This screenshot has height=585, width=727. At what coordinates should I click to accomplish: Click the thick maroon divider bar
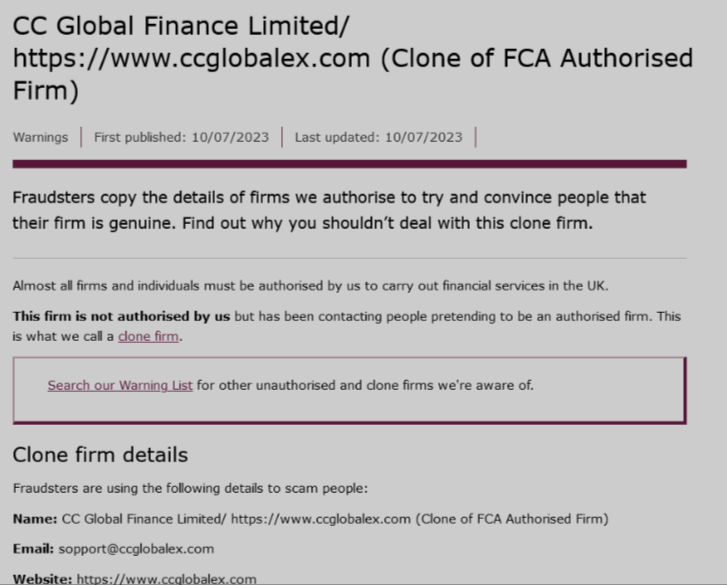pos(349,163)
